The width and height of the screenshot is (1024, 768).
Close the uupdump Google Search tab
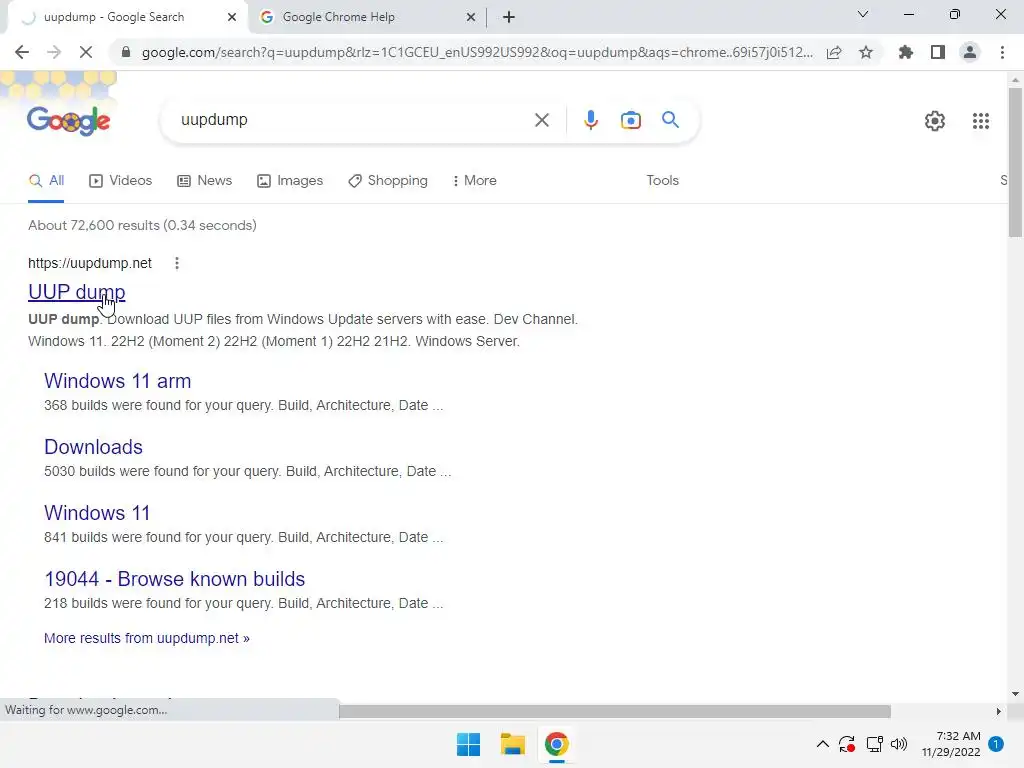[232, 17]
